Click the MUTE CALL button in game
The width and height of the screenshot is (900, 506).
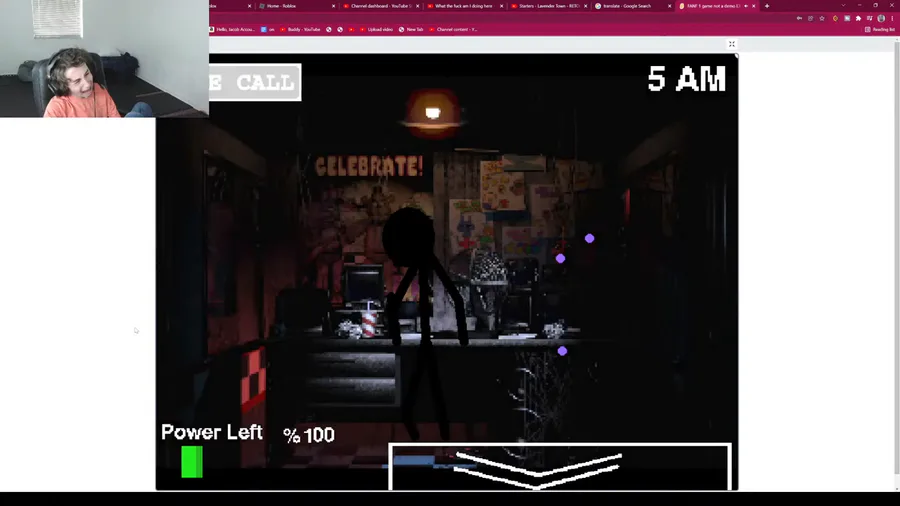[255, 83]
